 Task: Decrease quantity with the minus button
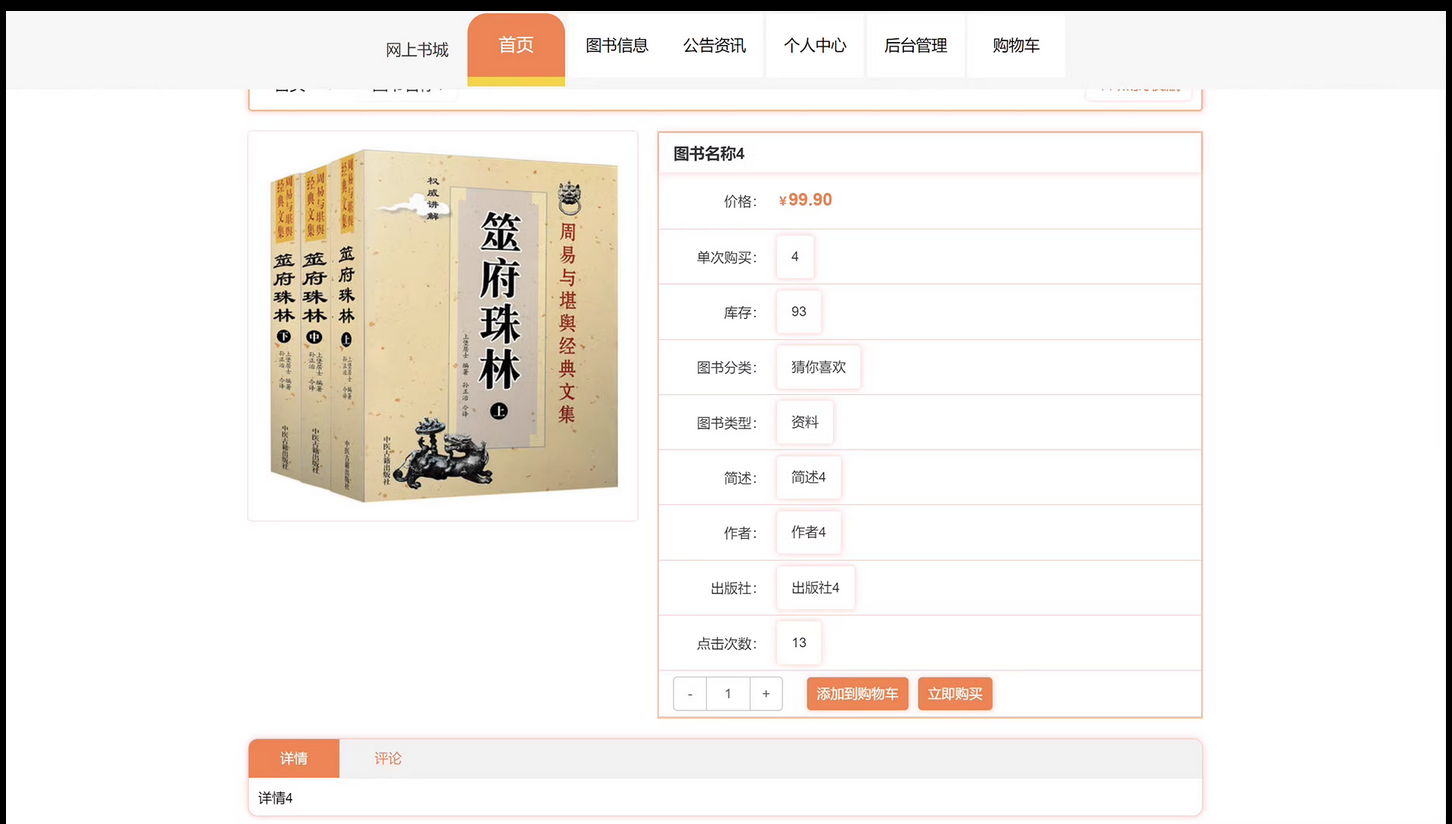[x=690, y=694]
